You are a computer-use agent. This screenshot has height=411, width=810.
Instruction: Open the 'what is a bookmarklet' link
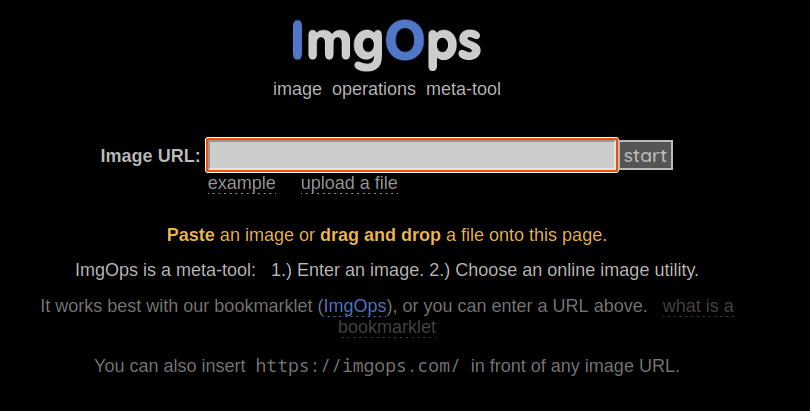pyautogui.click(x=697, y=306)
